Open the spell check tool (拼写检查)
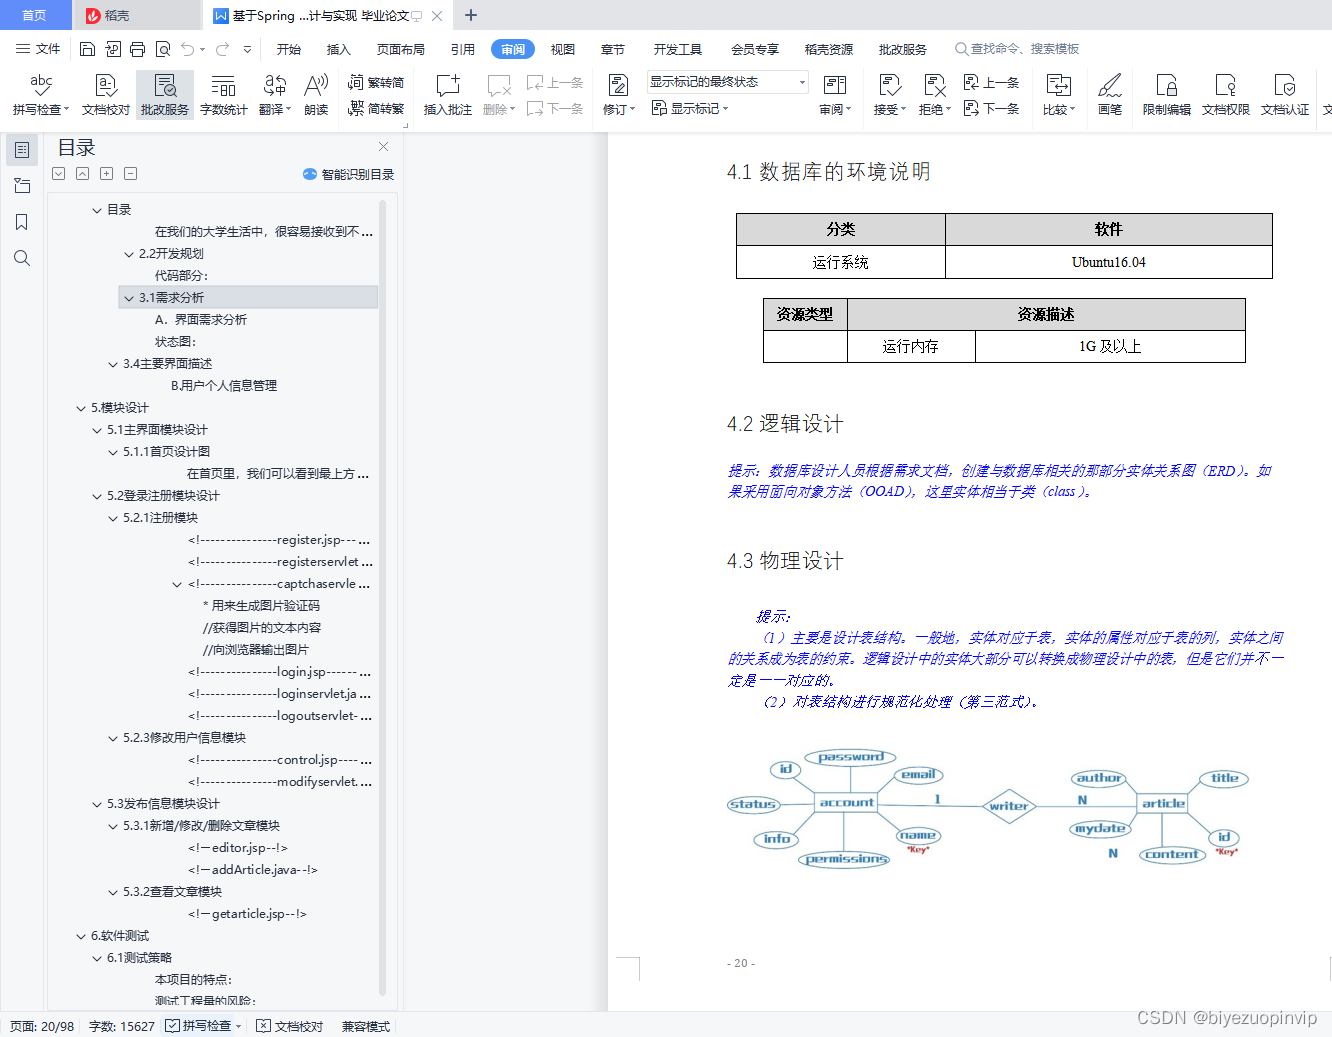The image size is (1332, 1037). coord(41,95)
